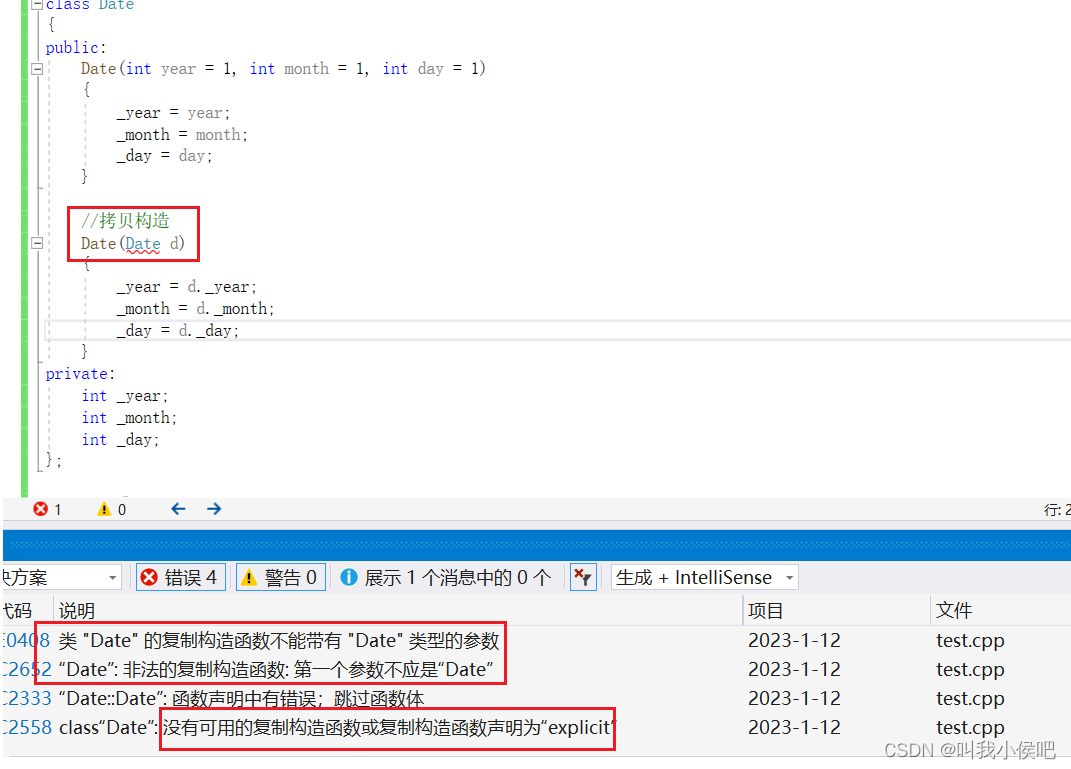
Task: Click the line _day = d._day;
Action: (178, 331)
